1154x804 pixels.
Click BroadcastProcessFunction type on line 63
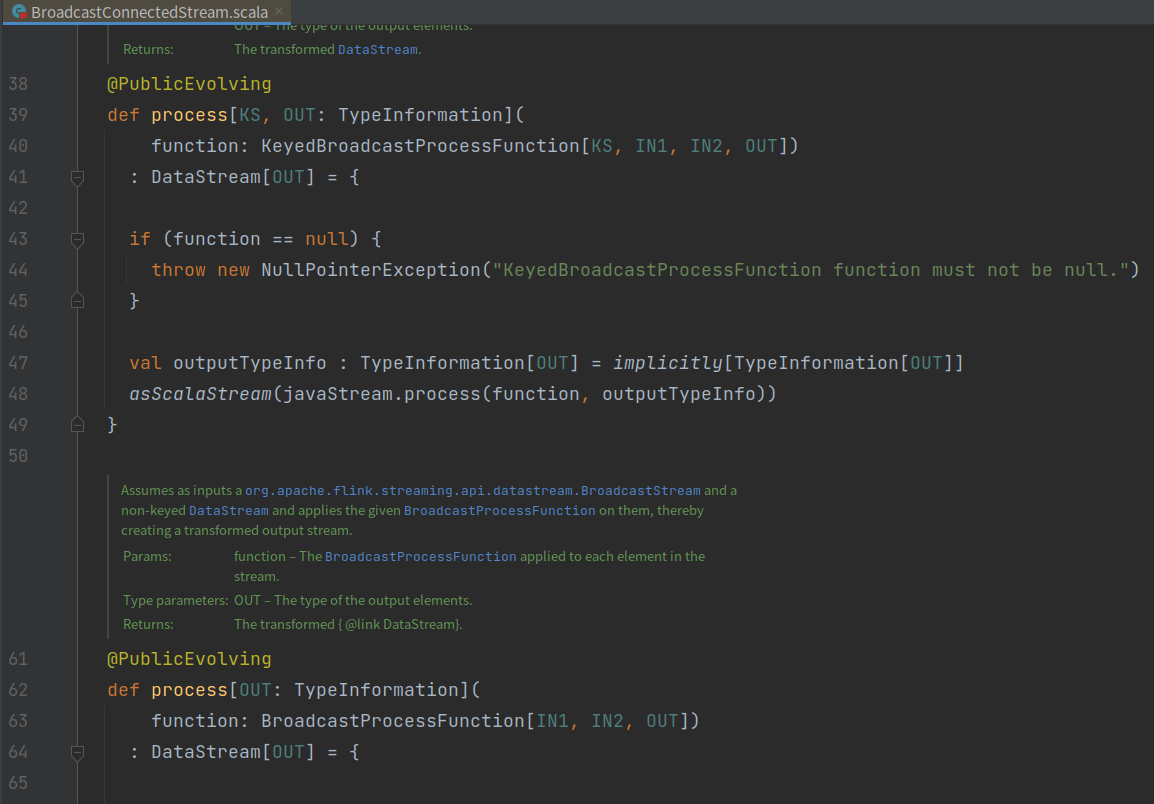coord(393,721)
